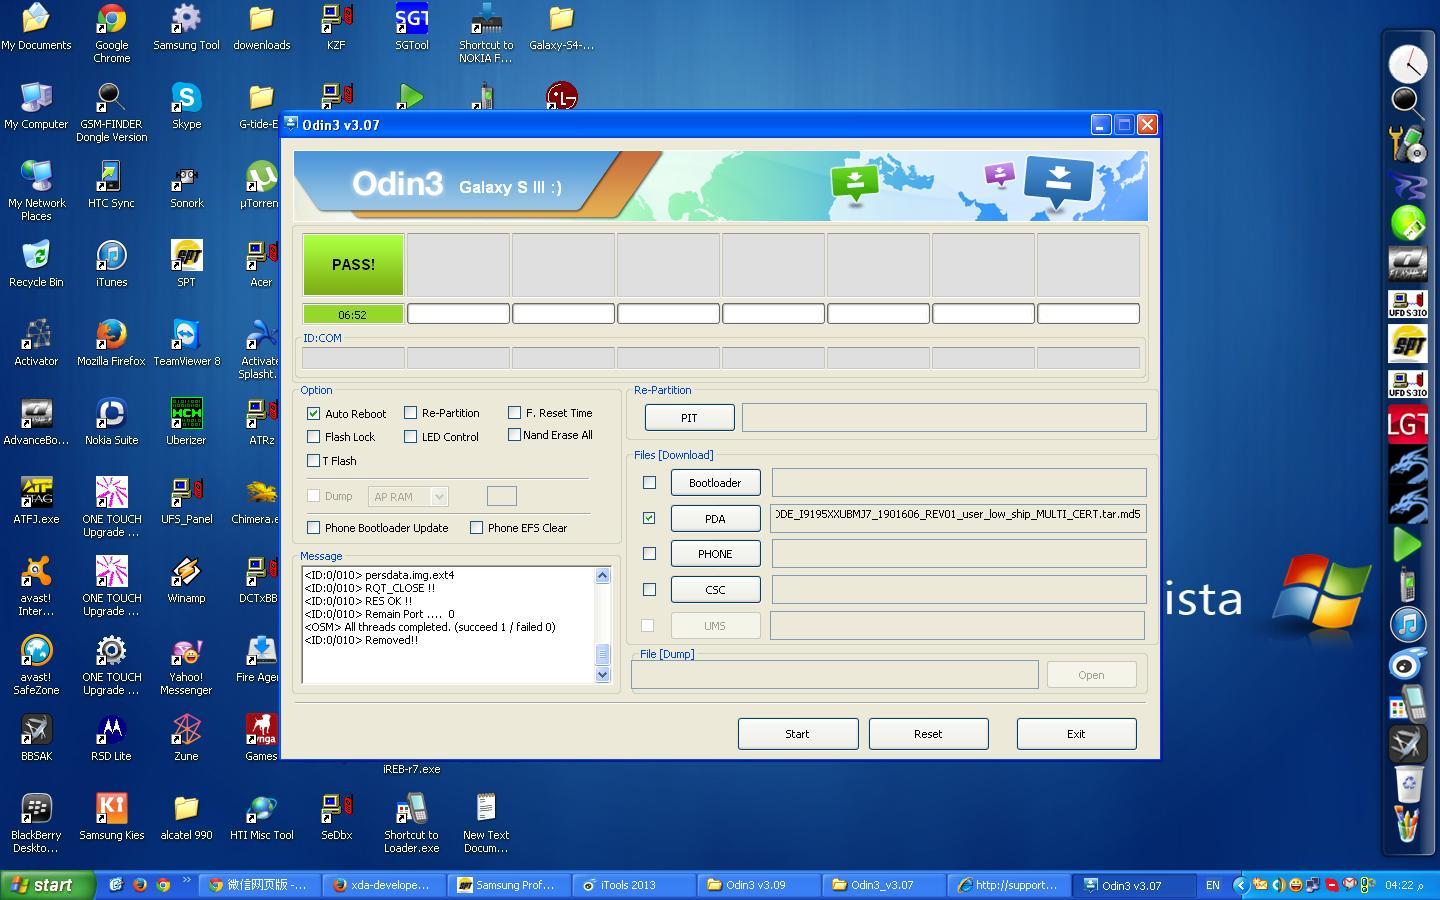
Task: Open the Winamp desktop icon
Action: [x=186, y=580]
